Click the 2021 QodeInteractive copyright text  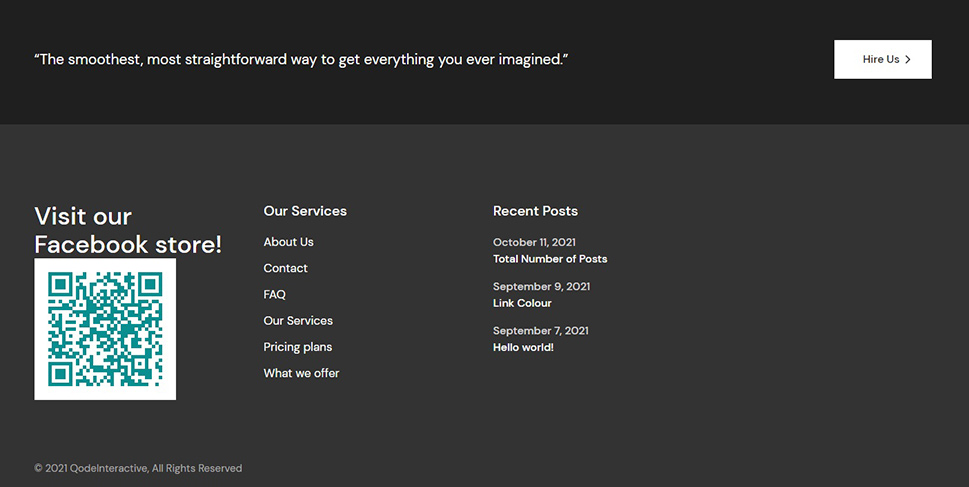(138, 468)
